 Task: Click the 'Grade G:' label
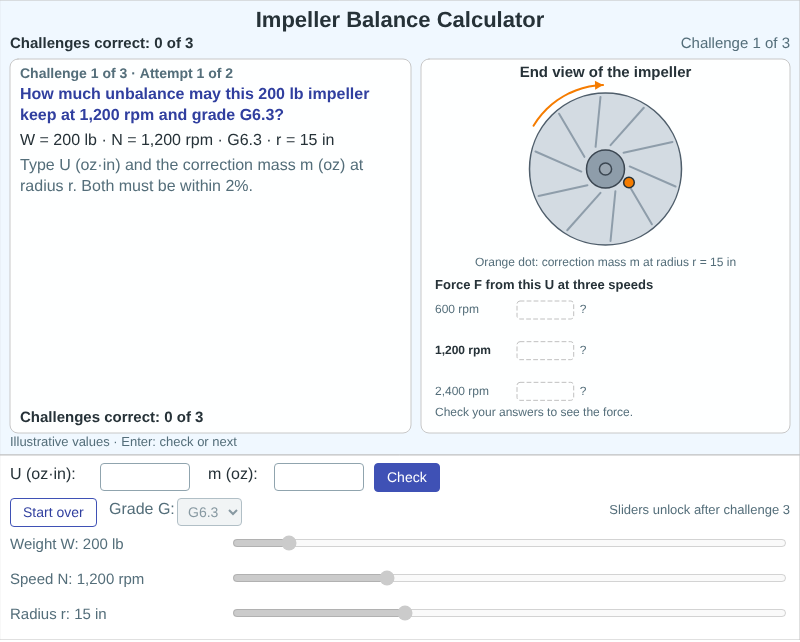[142, 509]
